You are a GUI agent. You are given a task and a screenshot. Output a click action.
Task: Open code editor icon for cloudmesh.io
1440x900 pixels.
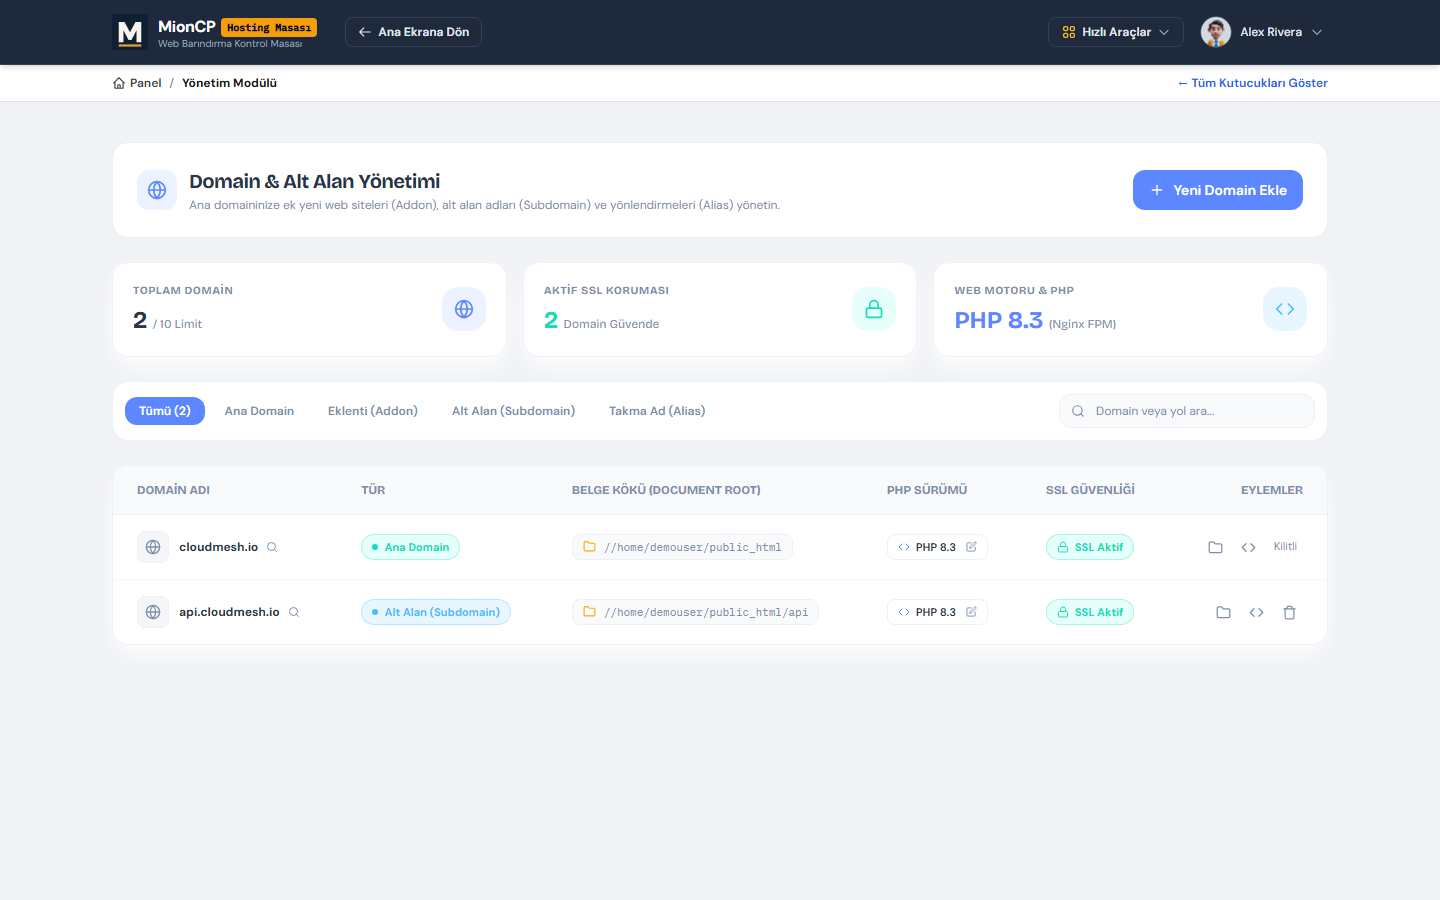1248,547
